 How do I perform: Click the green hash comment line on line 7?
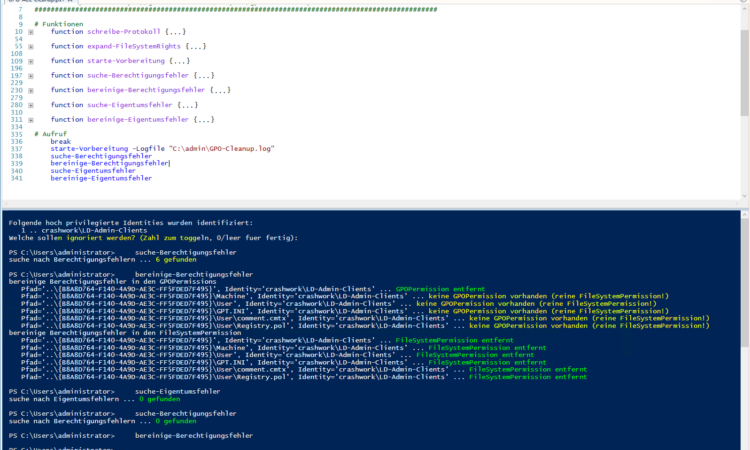(x=235, y=9)
